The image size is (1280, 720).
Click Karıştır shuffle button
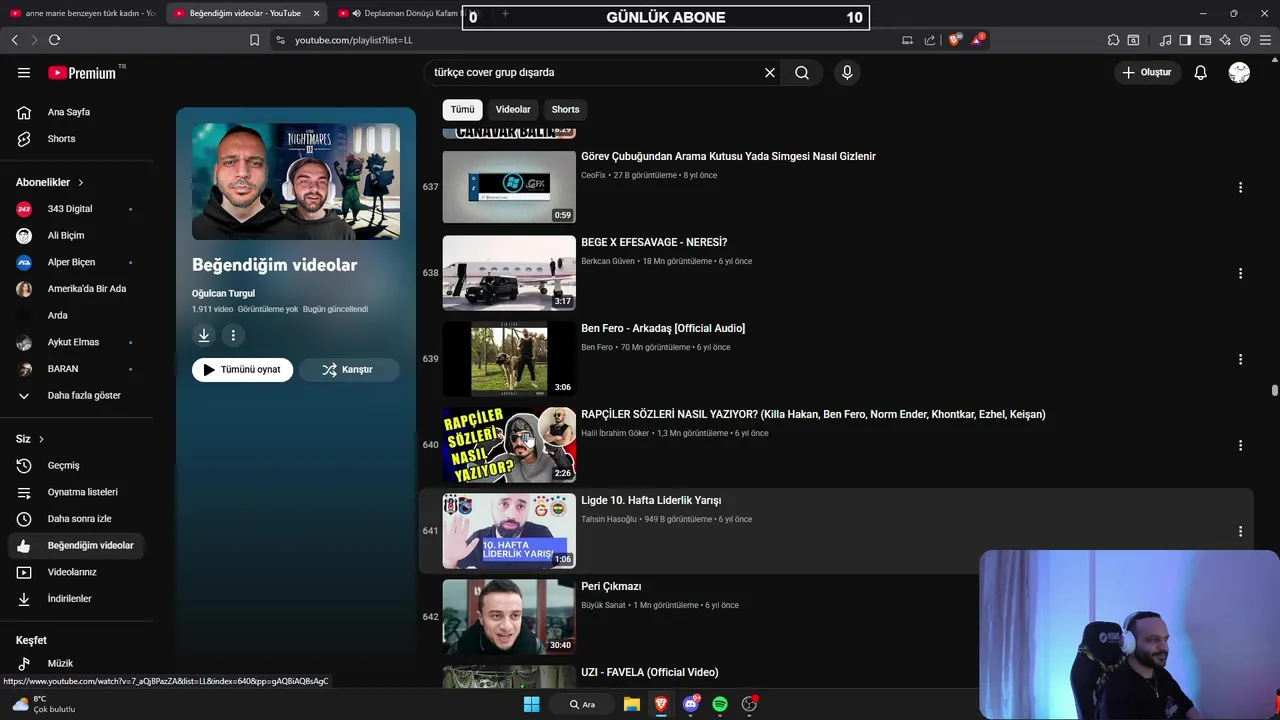(x=349, y=369)
